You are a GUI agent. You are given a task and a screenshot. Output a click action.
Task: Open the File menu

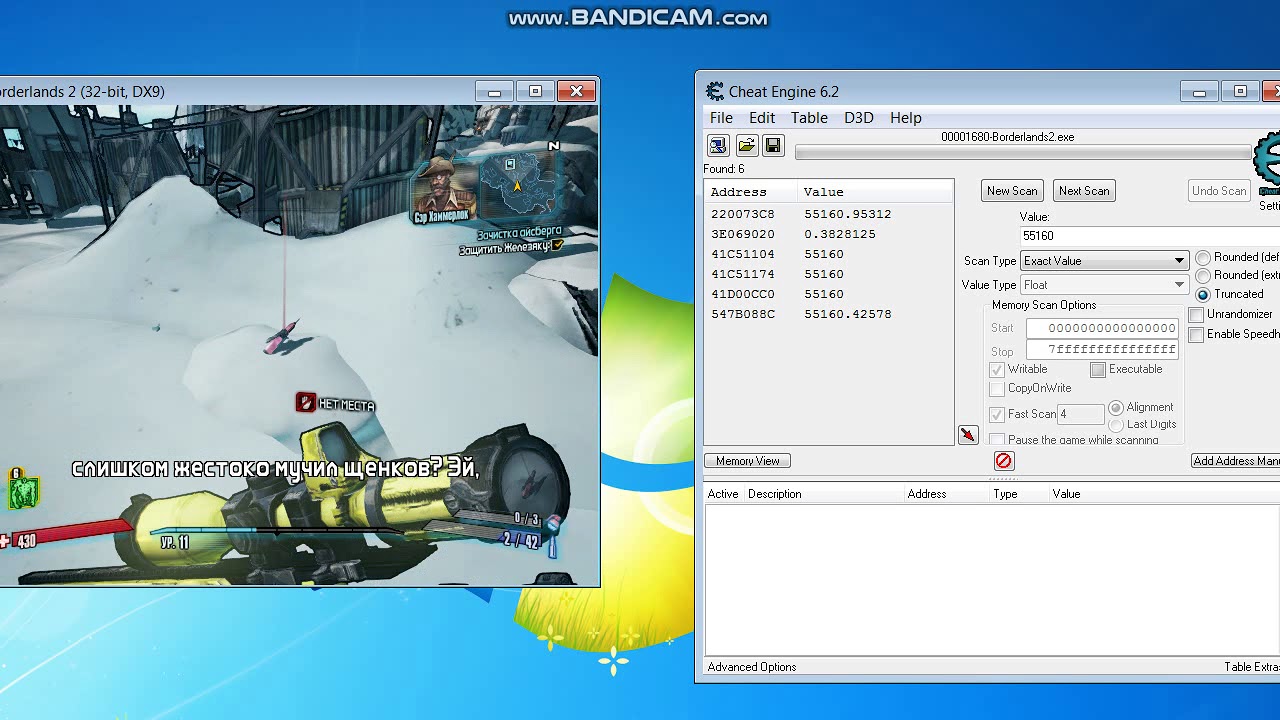pos(721,118)
